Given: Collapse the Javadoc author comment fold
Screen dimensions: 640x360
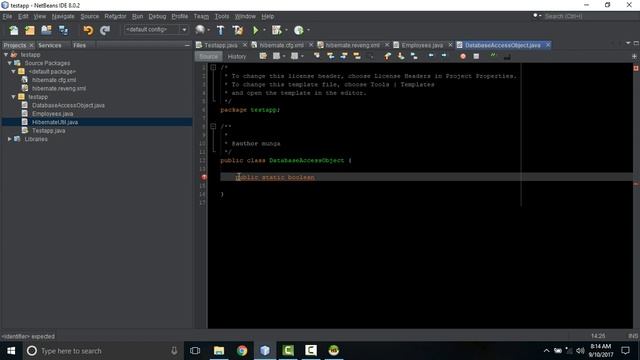Looking at the screenshot, I should click(x=213, y=127).
